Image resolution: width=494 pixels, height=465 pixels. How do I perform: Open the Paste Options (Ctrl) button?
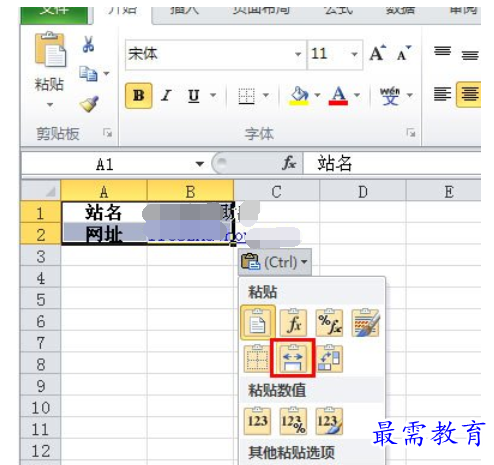[x=275, y=262]
